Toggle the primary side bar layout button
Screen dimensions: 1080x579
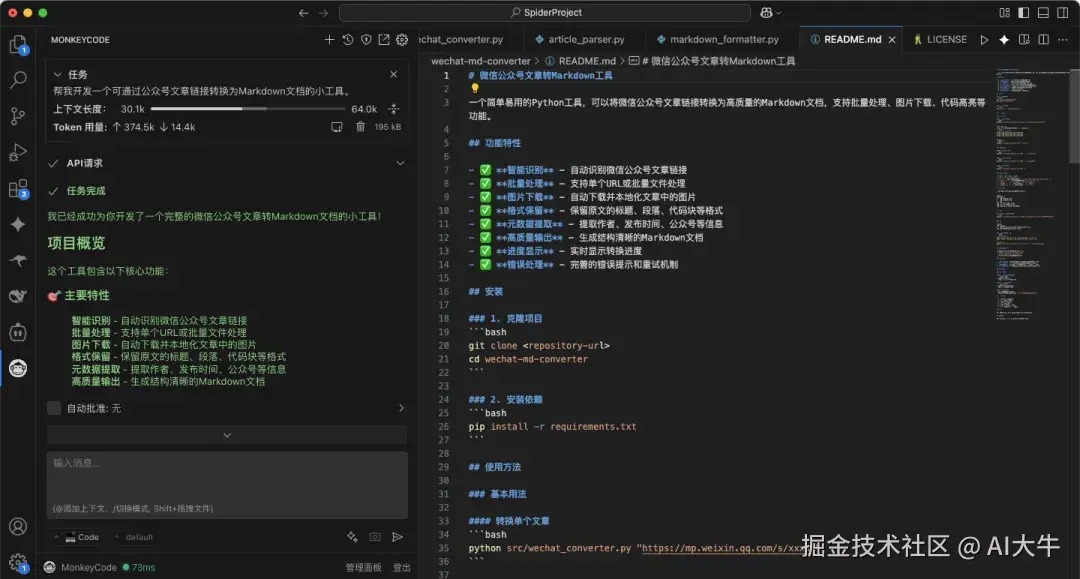[1024, 13]
